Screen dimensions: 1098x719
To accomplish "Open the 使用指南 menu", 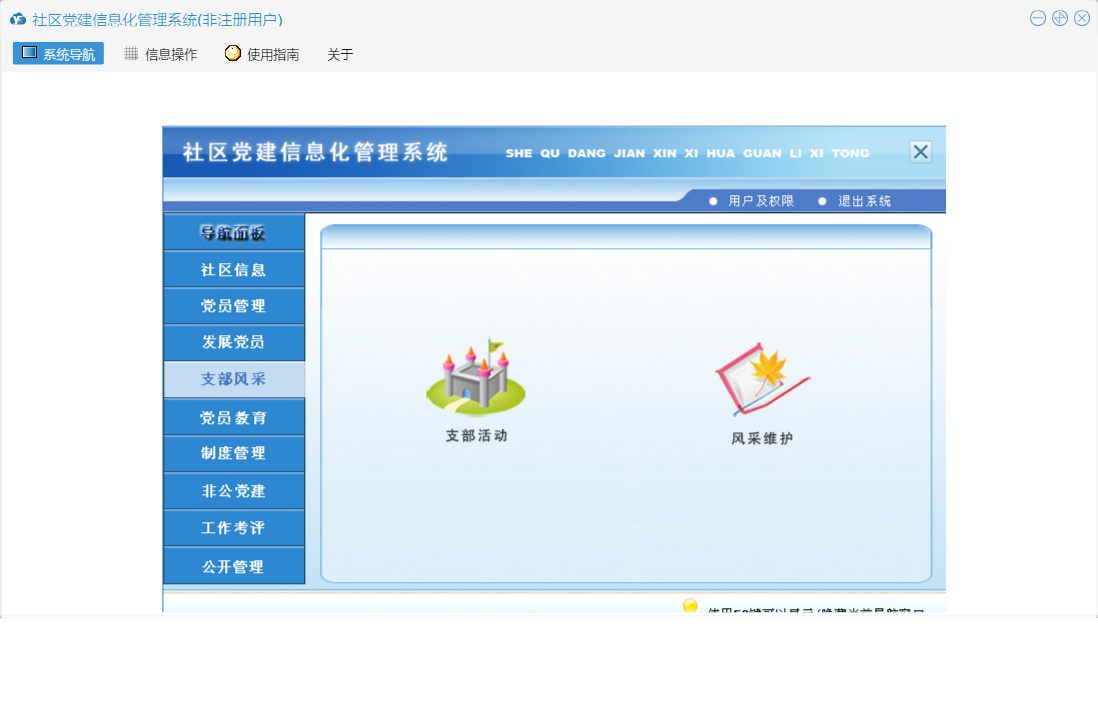I will point(263,54).
